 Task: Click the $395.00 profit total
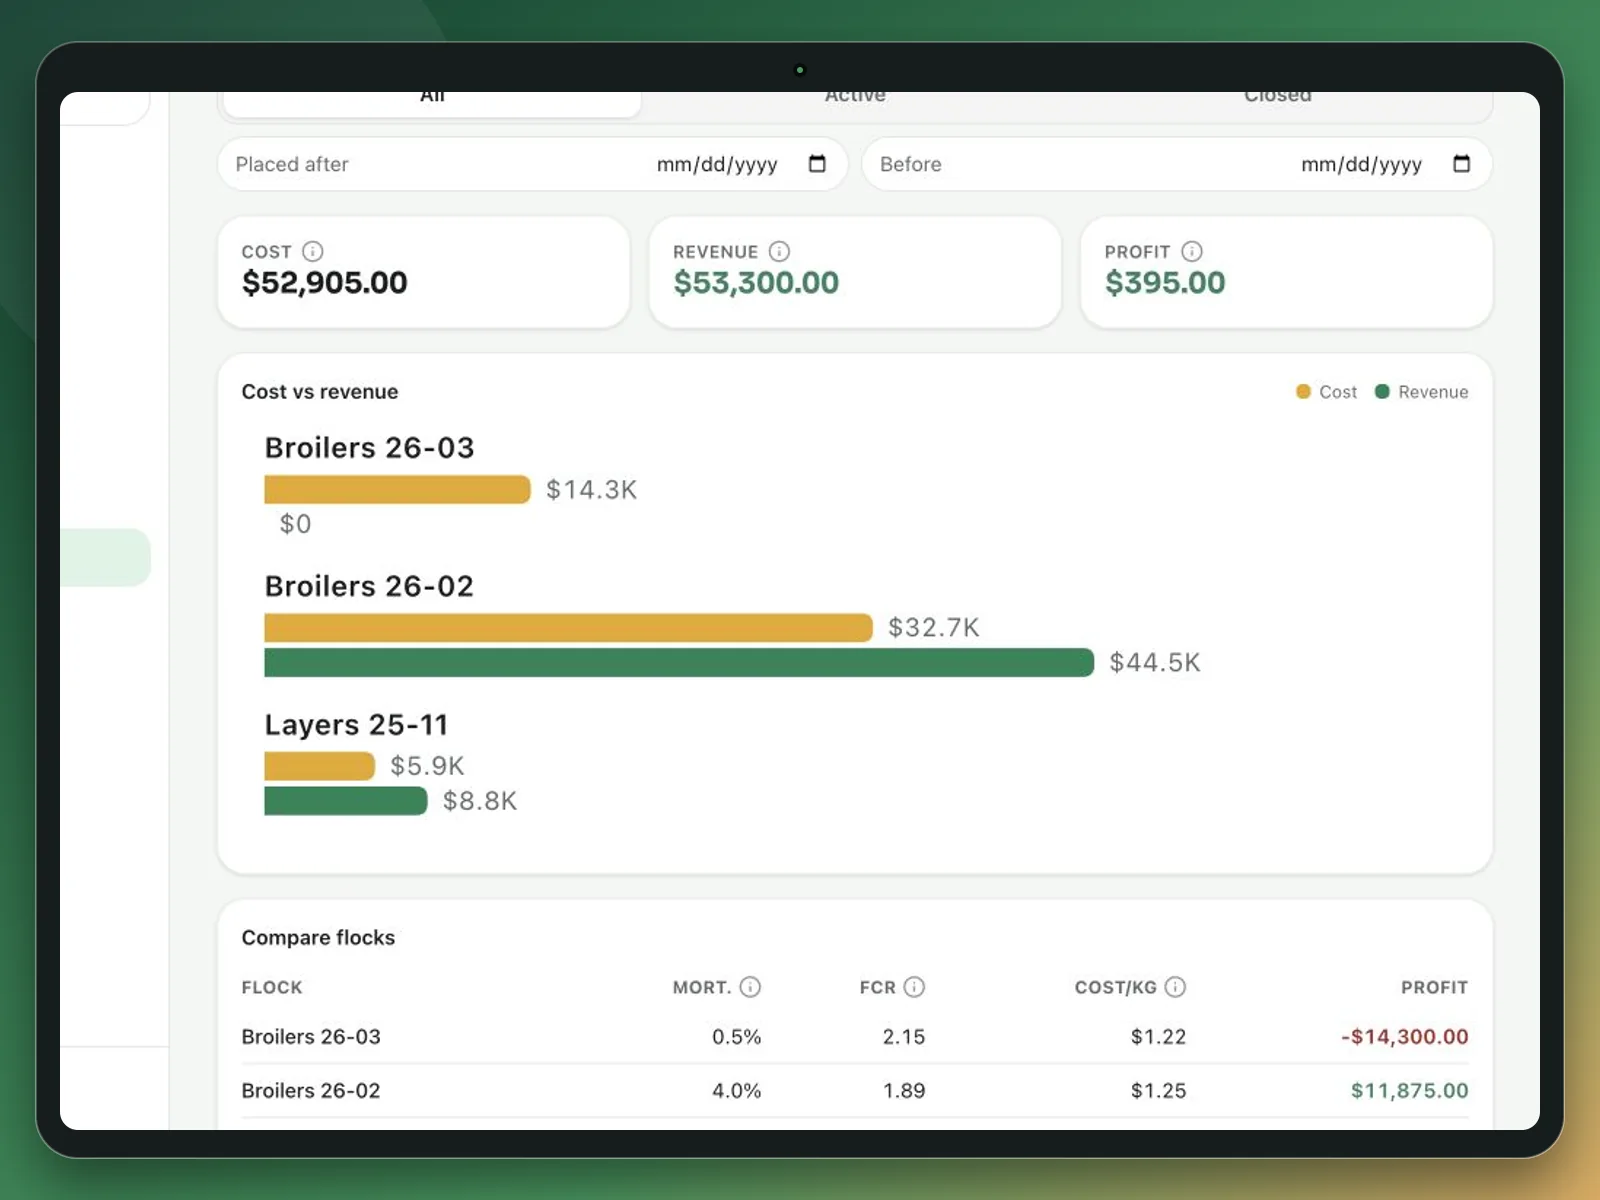1165,283
